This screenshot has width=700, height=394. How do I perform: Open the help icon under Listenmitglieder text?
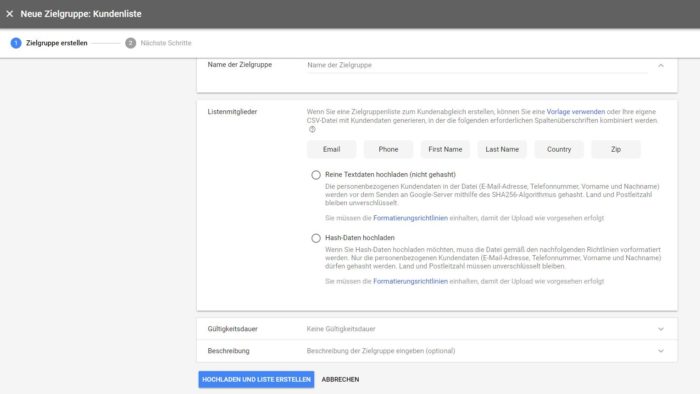[312, 129]
